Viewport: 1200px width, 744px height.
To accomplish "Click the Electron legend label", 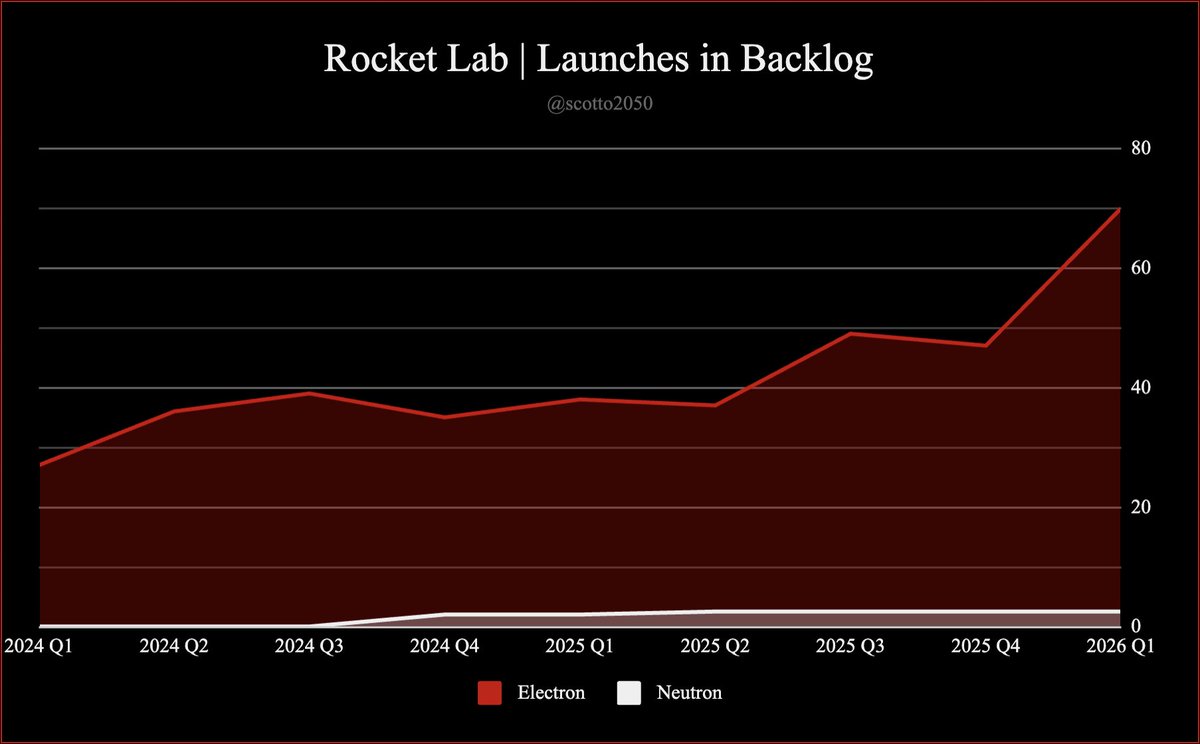I will tap(551, 692).
